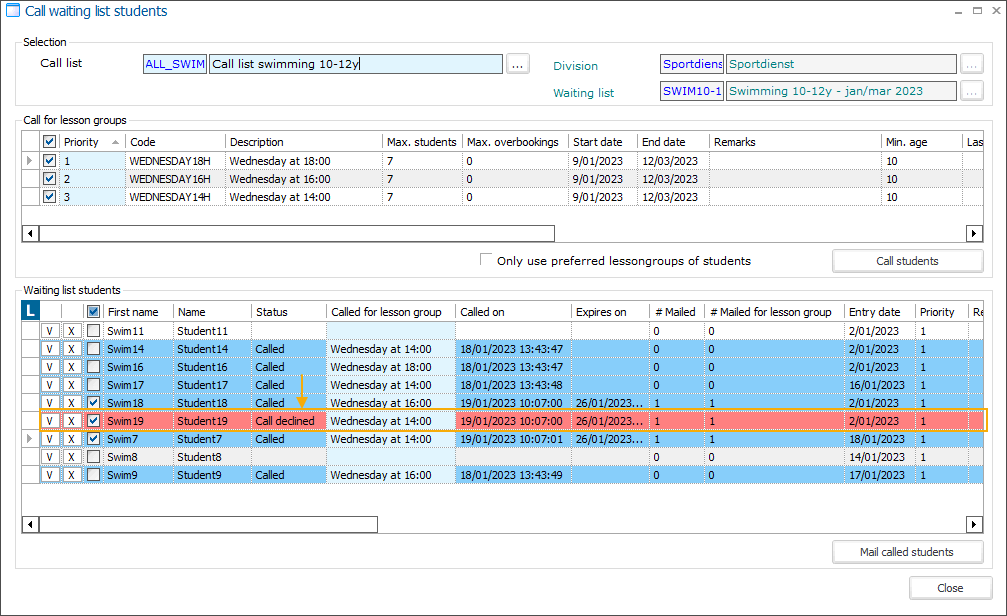The height and width of the screenshot is (616, 1007).
Task: Uncheck the WEDNESDAY16H lesson group row
Action: (49, 178)
